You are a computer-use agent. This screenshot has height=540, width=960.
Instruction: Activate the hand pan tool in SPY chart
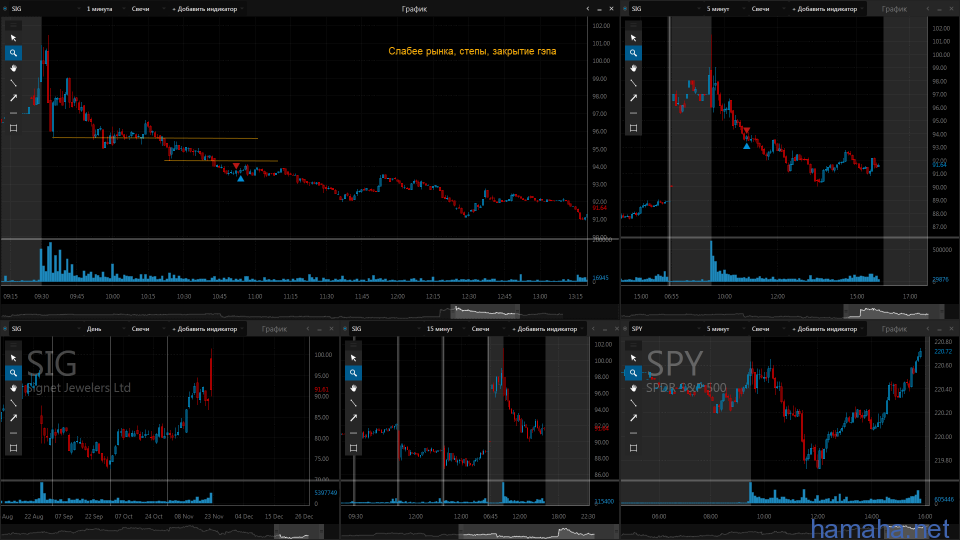(634, 388)
